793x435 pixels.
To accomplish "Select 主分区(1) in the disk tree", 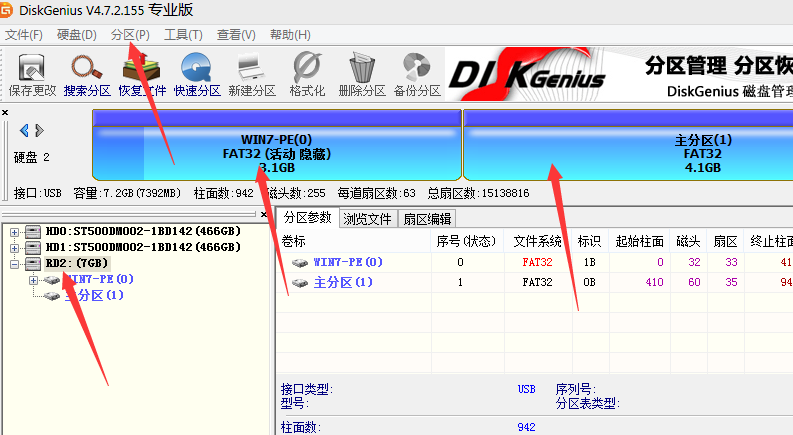I will pyautogui.click(x=94, y=295).
